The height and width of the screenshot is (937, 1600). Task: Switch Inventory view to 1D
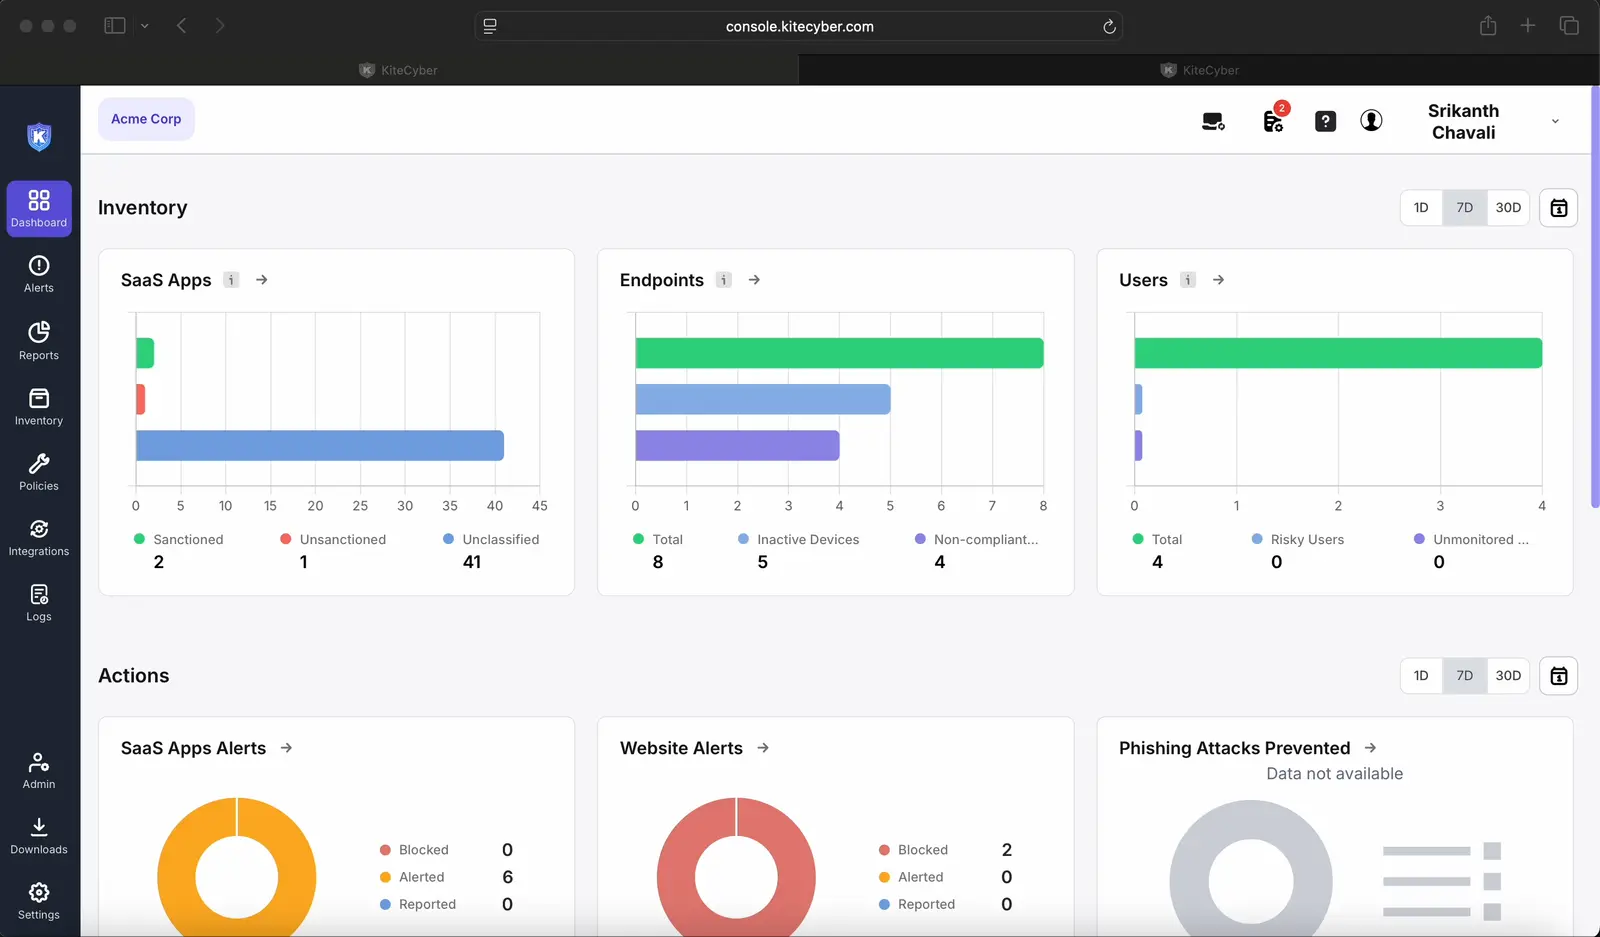[1421, 207]
